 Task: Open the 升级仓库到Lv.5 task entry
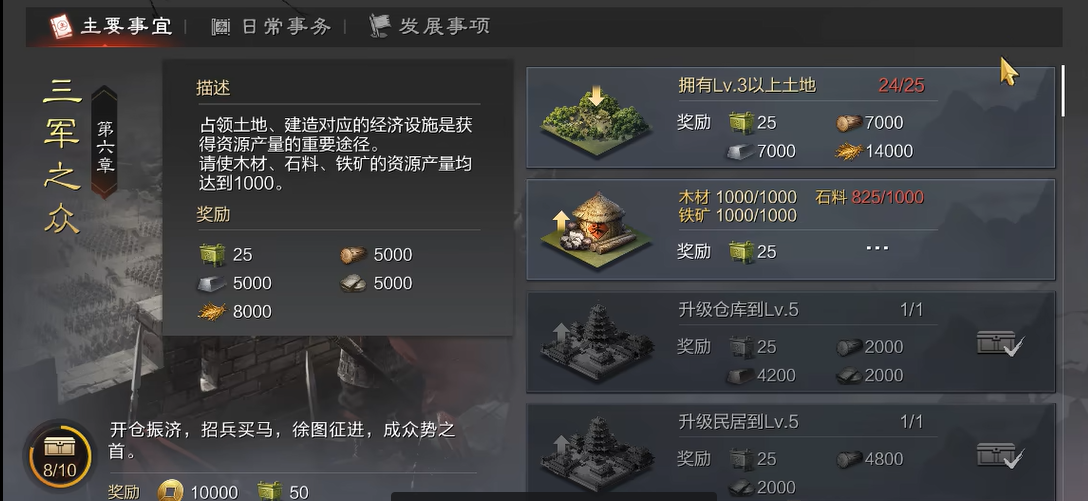point(790,342)
